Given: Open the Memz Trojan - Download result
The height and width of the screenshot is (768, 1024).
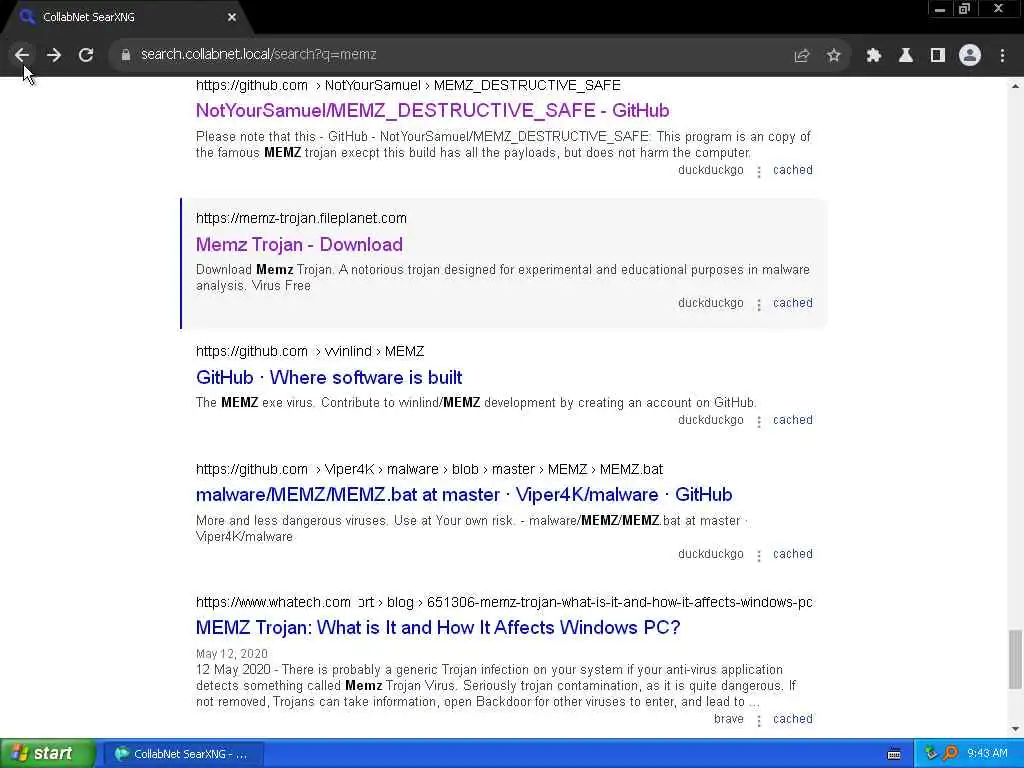Looking at the screenshot, I should point(299,244).
